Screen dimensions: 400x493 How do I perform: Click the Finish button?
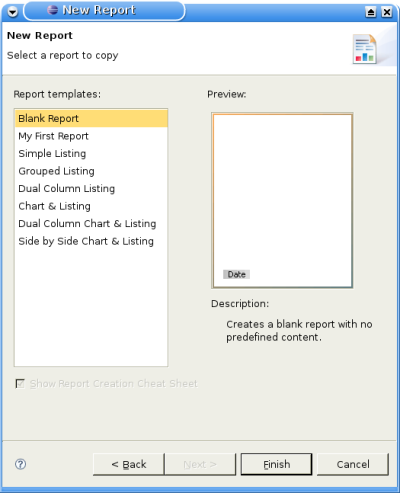(276, 464)
